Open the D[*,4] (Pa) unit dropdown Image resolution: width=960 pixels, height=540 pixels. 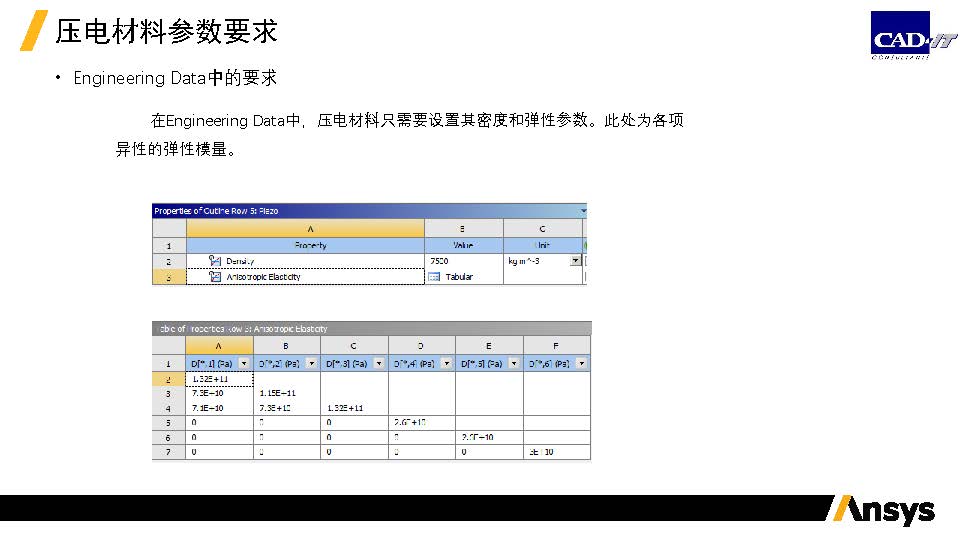(446, 363)
